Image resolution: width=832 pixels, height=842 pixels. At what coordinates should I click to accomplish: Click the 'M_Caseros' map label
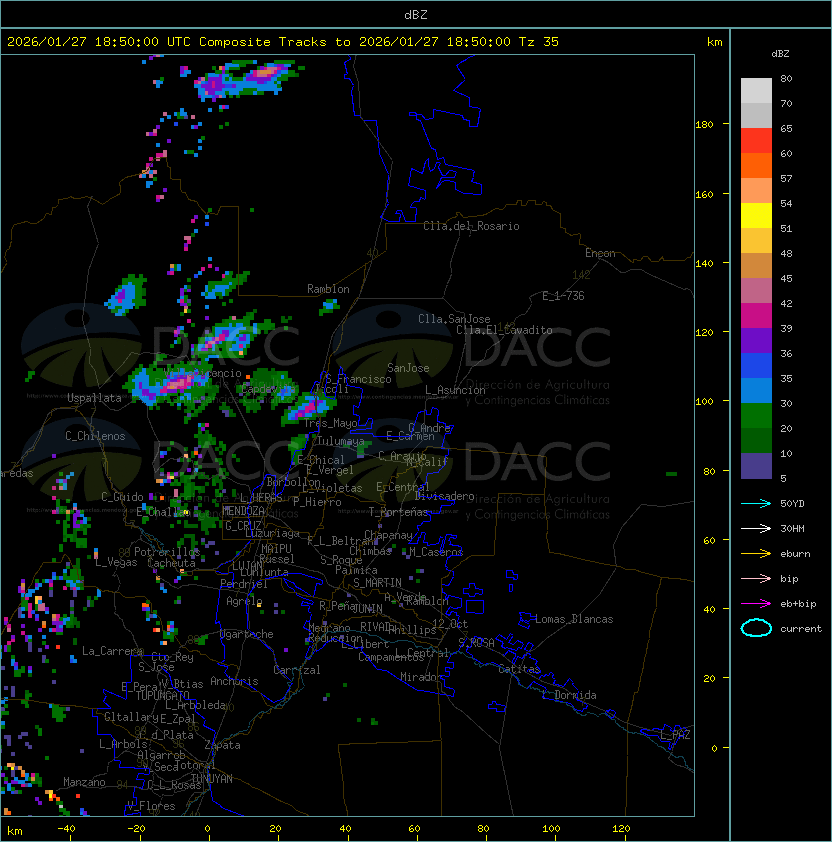436,551
